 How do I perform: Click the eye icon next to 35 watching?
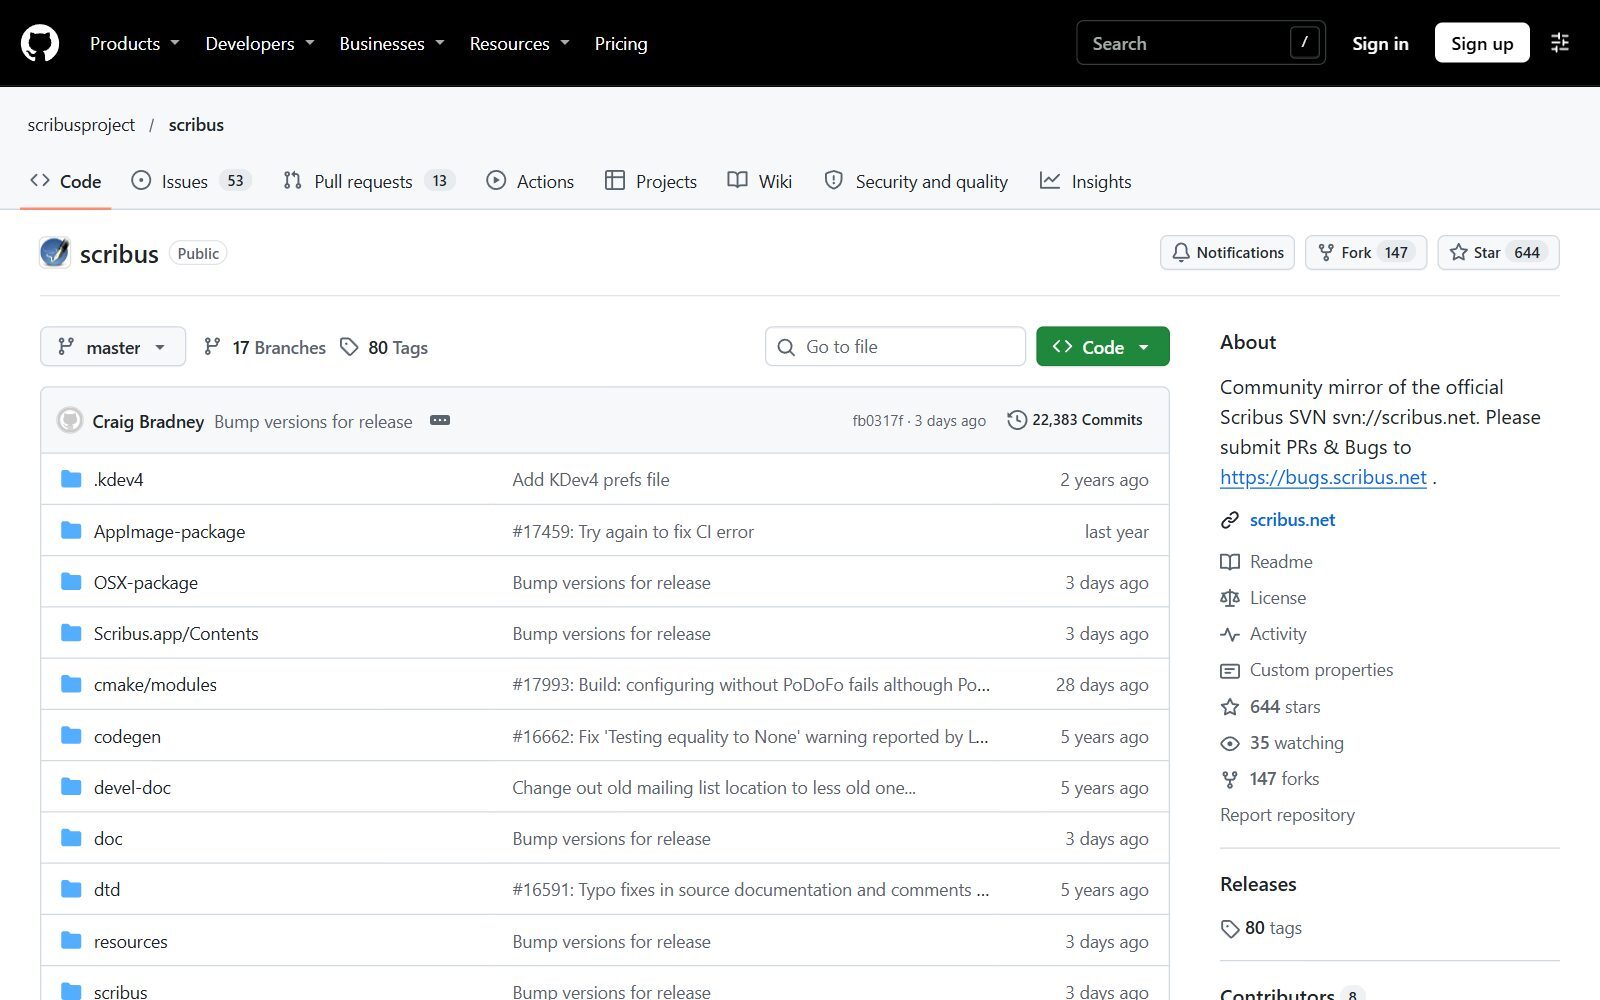pos(1230,743)
